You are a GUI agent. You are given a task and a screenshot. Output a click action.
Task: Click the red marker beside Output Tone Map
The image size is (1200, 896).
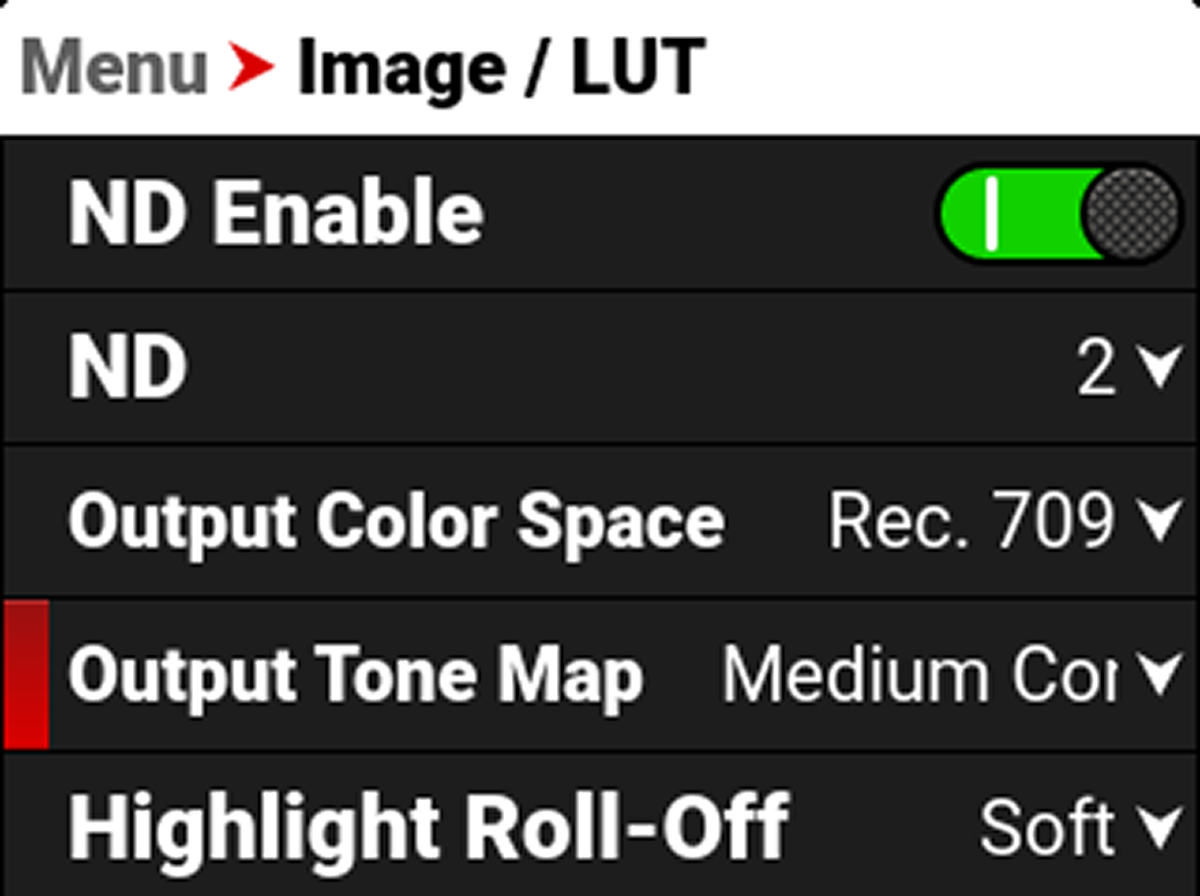coord(23,673)
